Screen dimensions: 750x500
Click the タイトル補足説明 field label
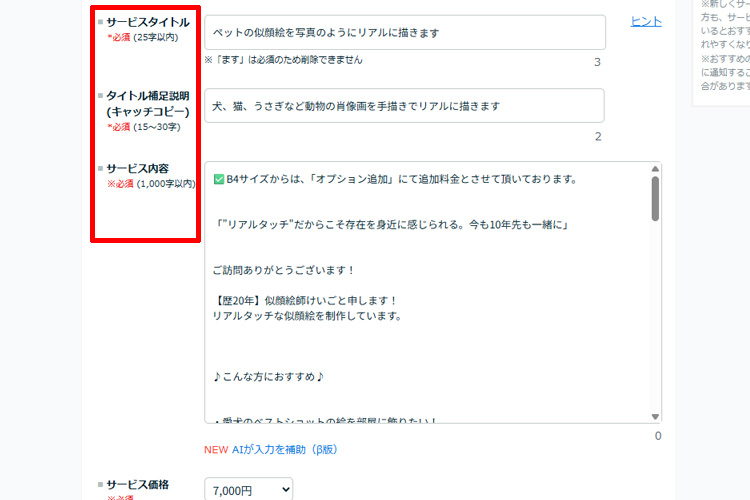click(x=147, y=96)
